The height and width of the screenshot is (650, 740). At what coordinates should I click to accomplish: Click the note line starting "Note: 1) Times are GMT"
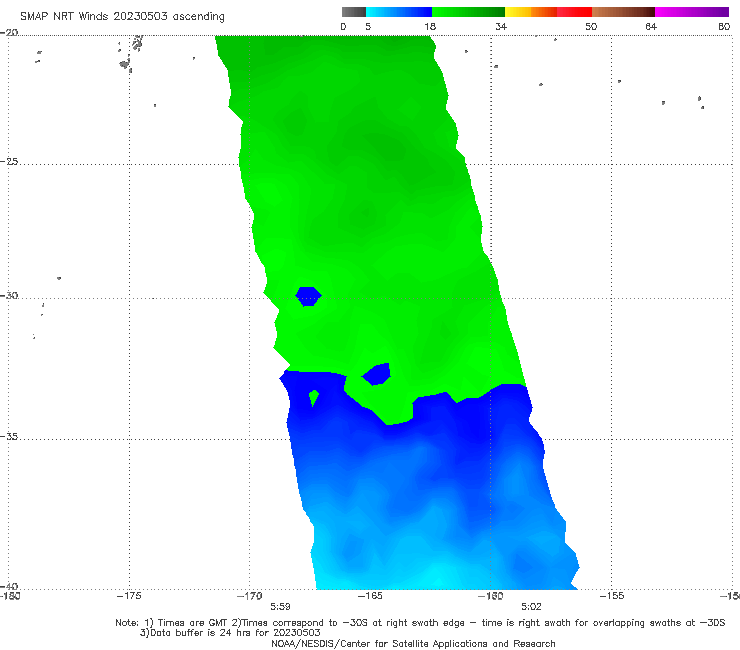coord(420,623)
